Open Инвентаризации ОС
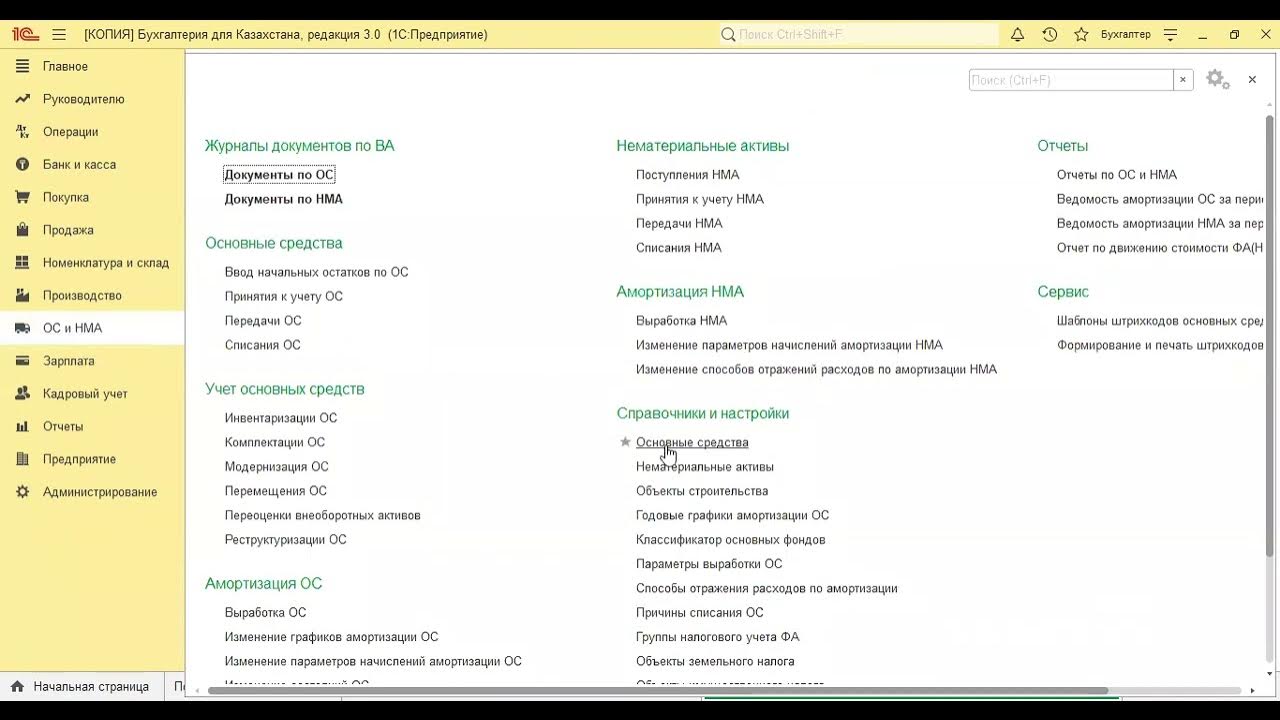Viewport: 1280px width, 720px height. (x=281, y=418)
